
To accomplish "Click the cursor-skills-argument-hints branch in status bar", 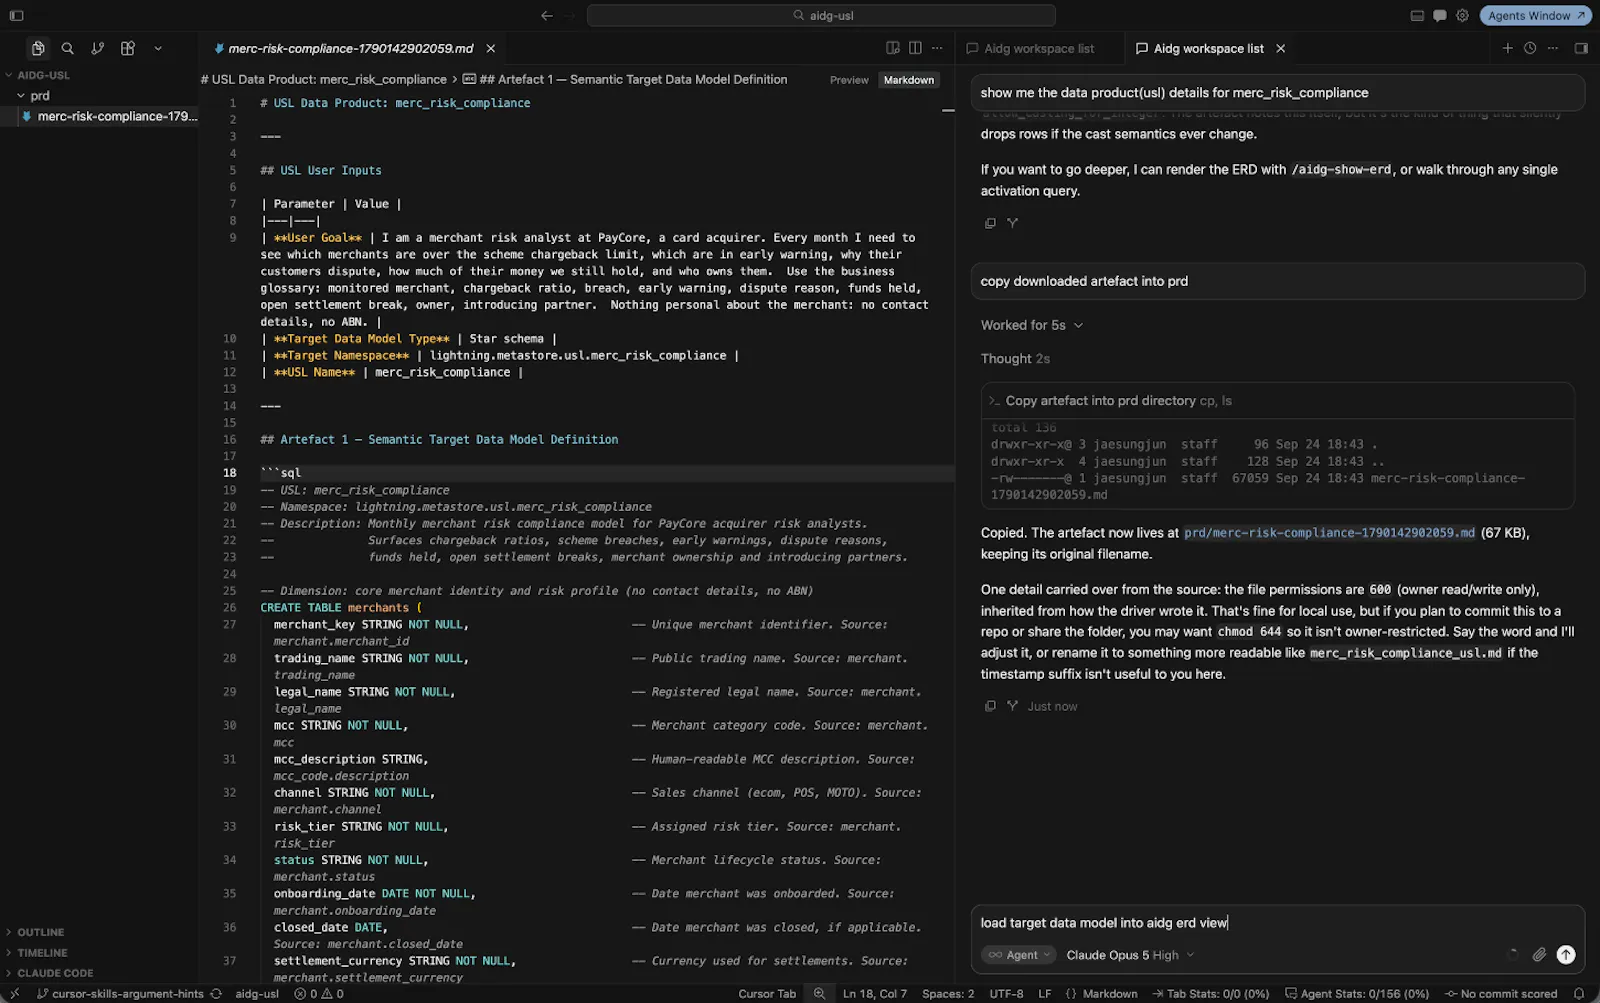I will point(120,994).
